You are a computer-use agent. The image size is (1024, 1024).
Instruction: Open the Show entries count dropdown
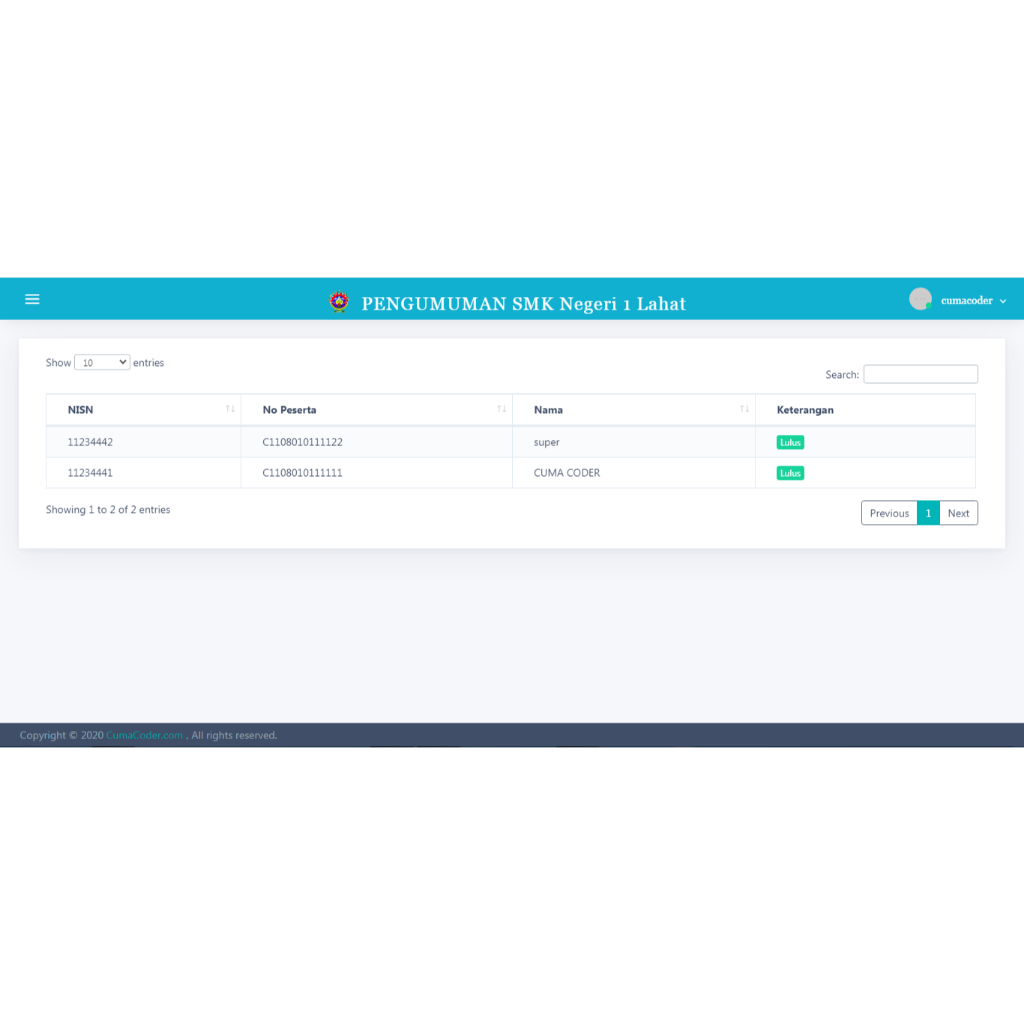102,362
